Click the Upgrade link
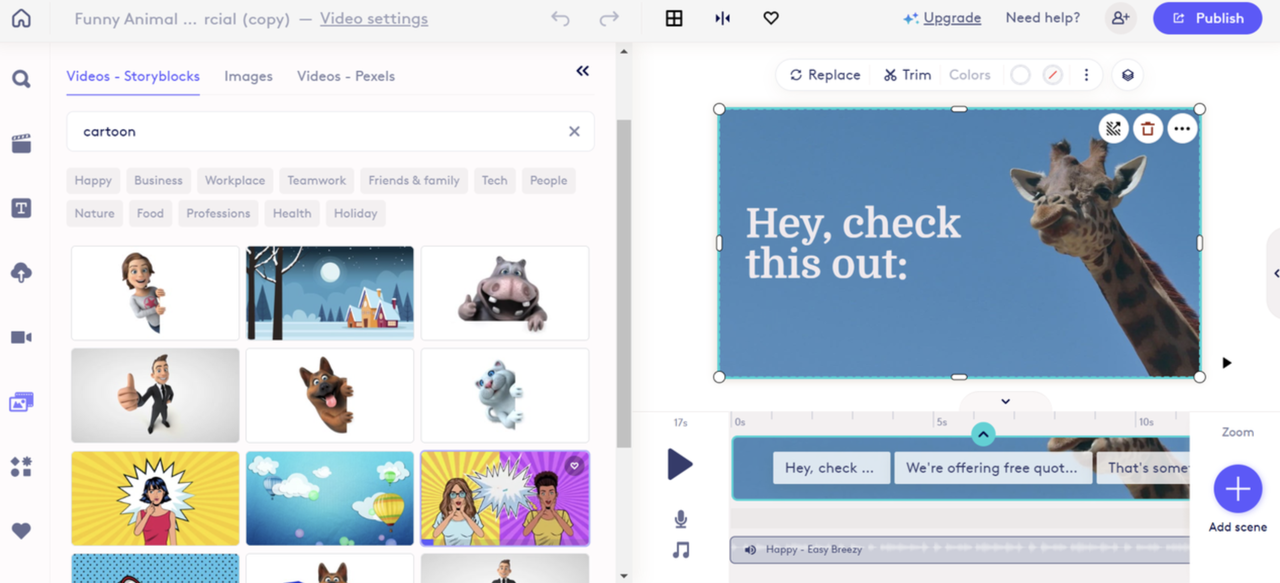 pos(952,18)
